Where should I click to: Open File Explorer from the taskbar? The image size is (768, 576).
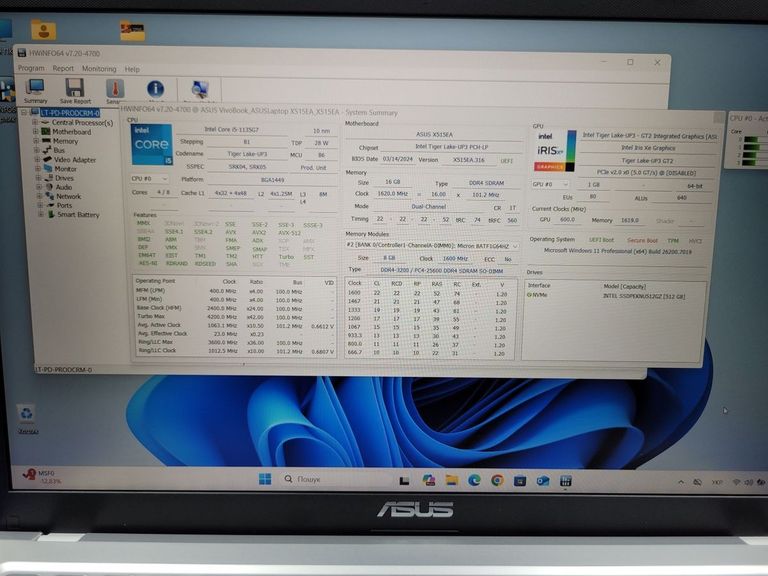pyautogui.click(x=452, y=480)
